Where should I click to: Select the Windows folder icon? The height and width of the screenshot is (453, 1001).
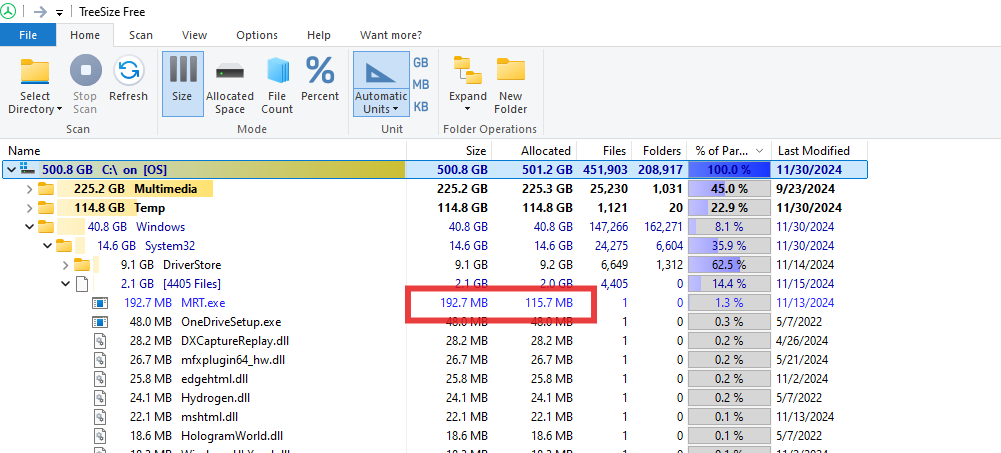46,226
